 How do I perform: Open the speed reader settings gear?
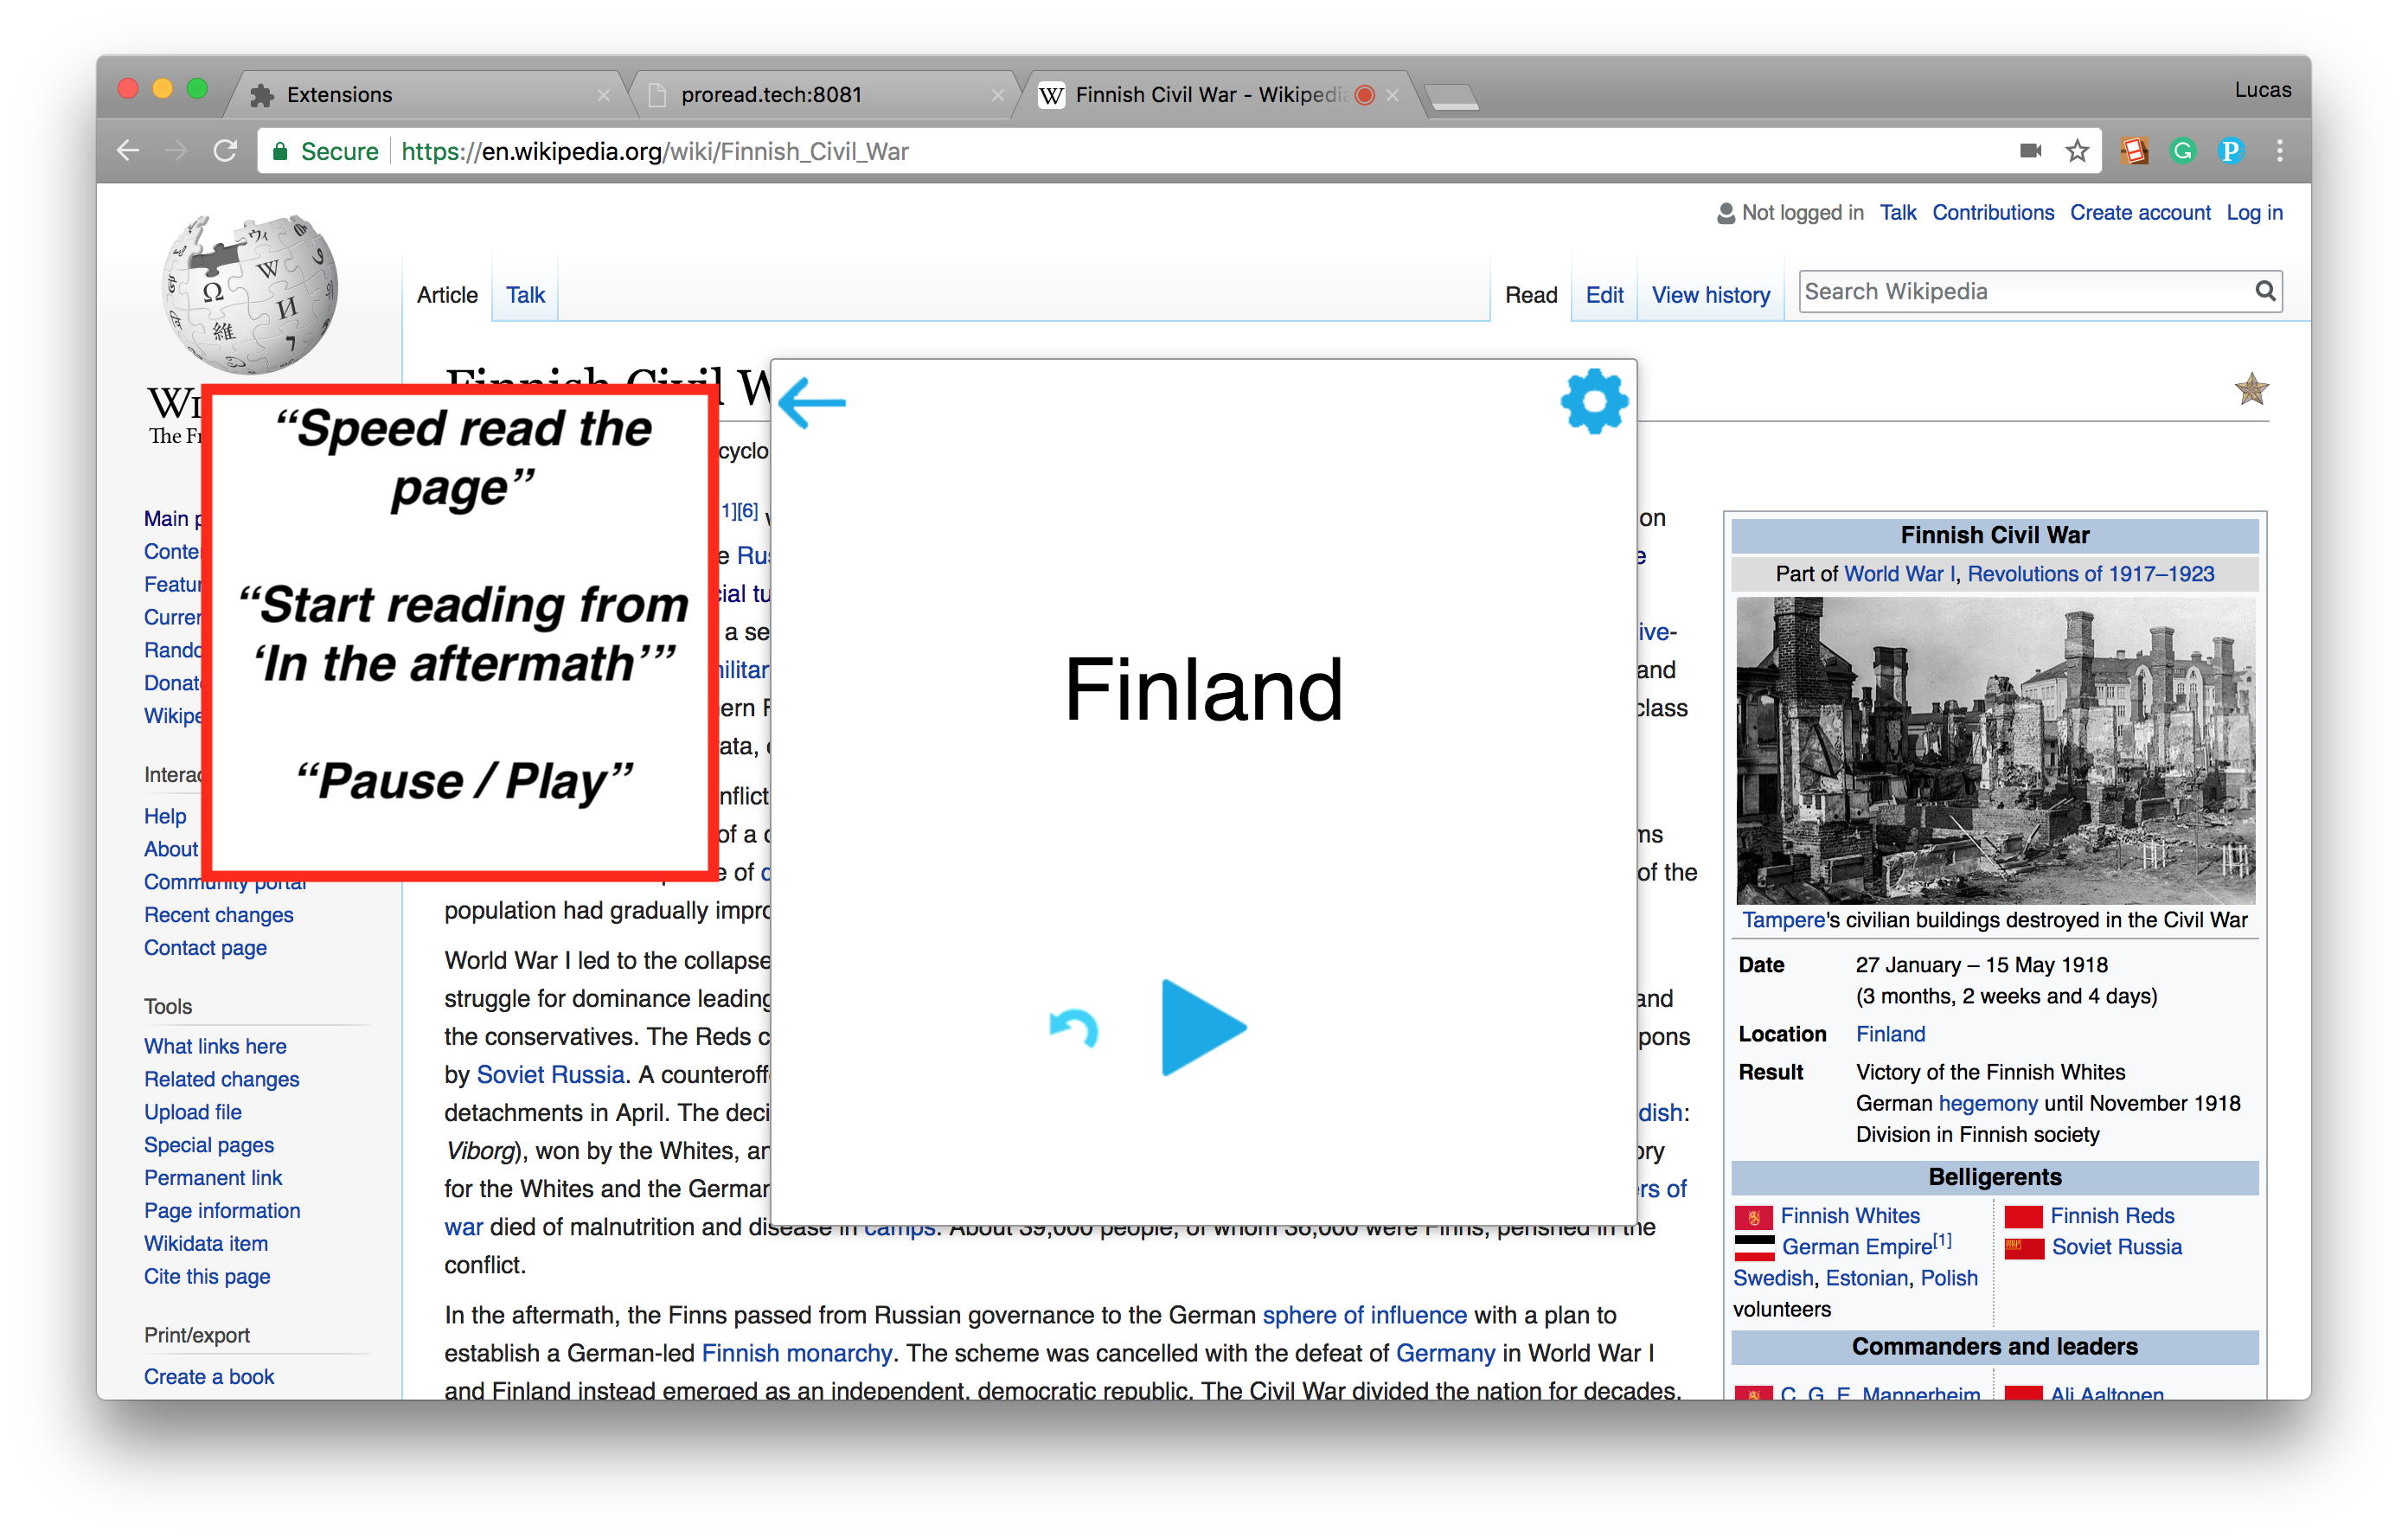1593,402
